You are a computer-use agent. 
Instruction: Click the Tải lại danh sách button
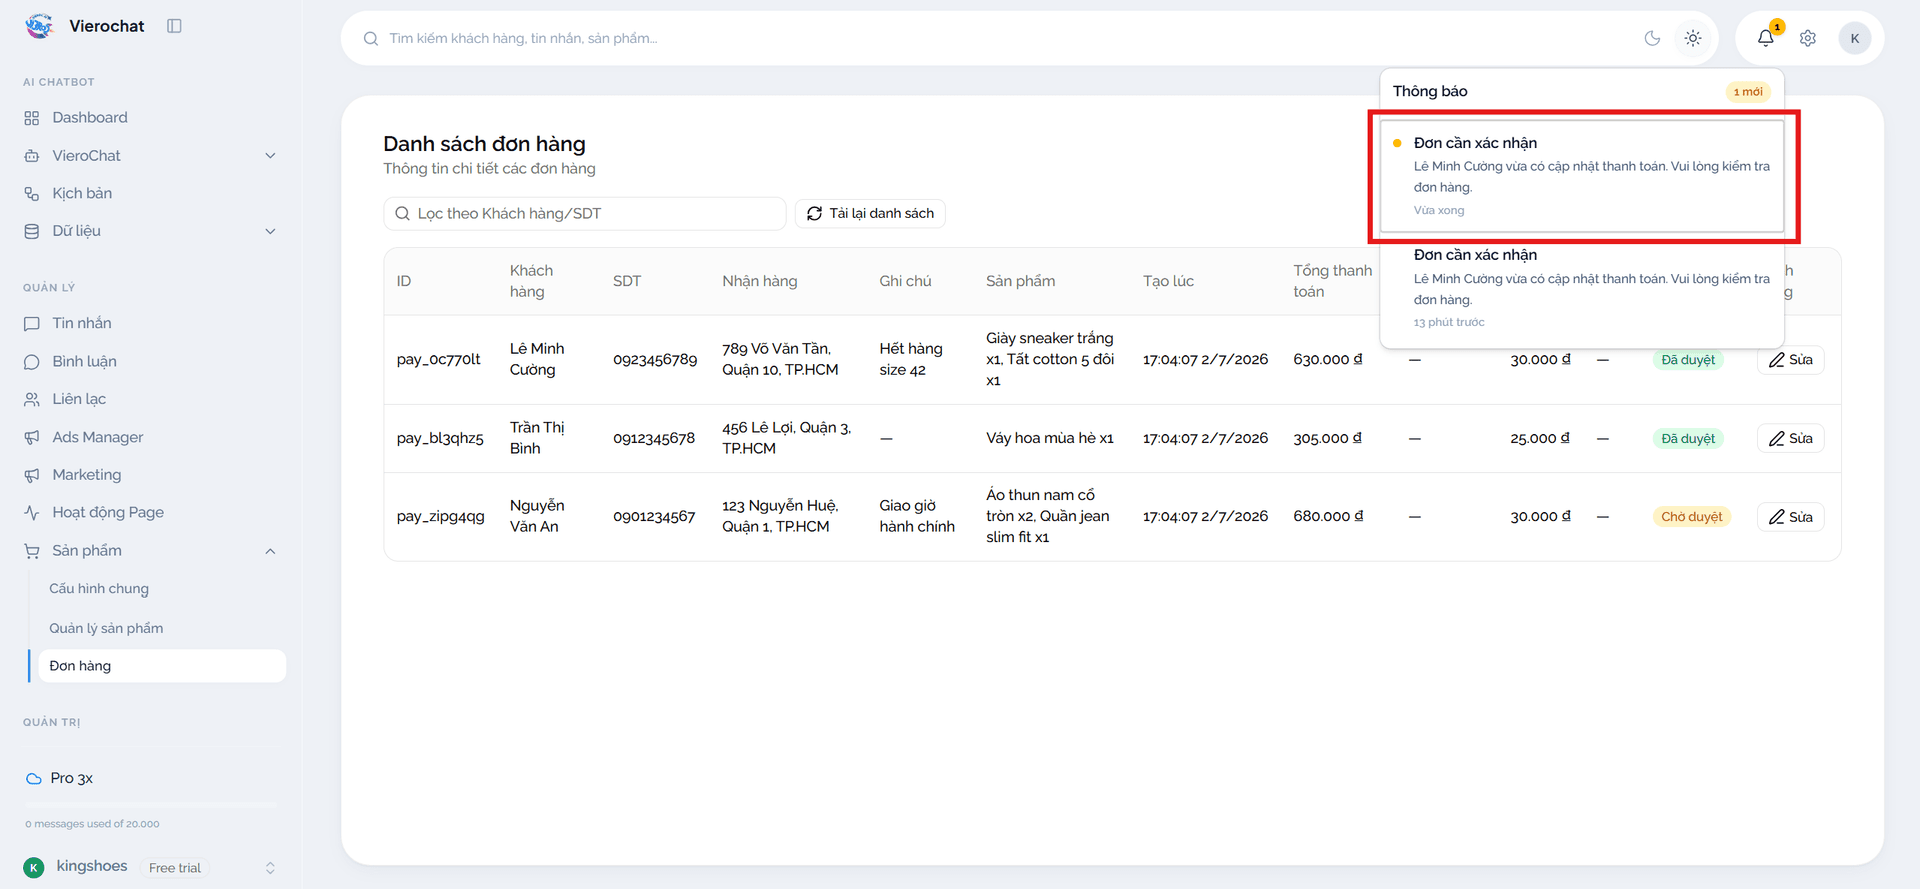click(x=870, y=213)
